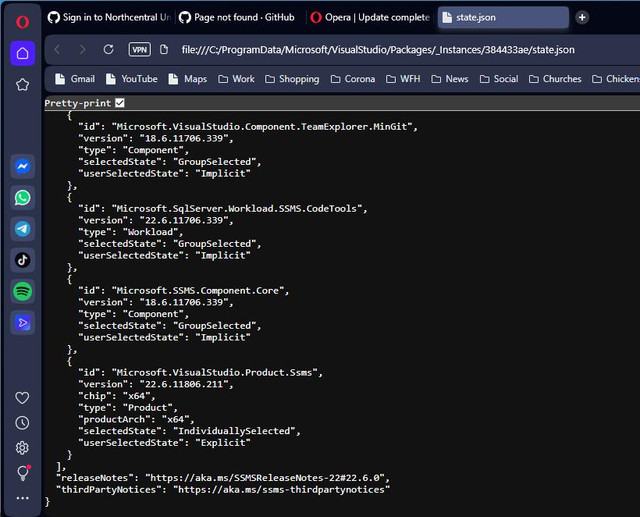The height and width of the screenshot is (517, 640).
Task: Click the version value "22.6.11806.211"
Action: pos(184,384)
